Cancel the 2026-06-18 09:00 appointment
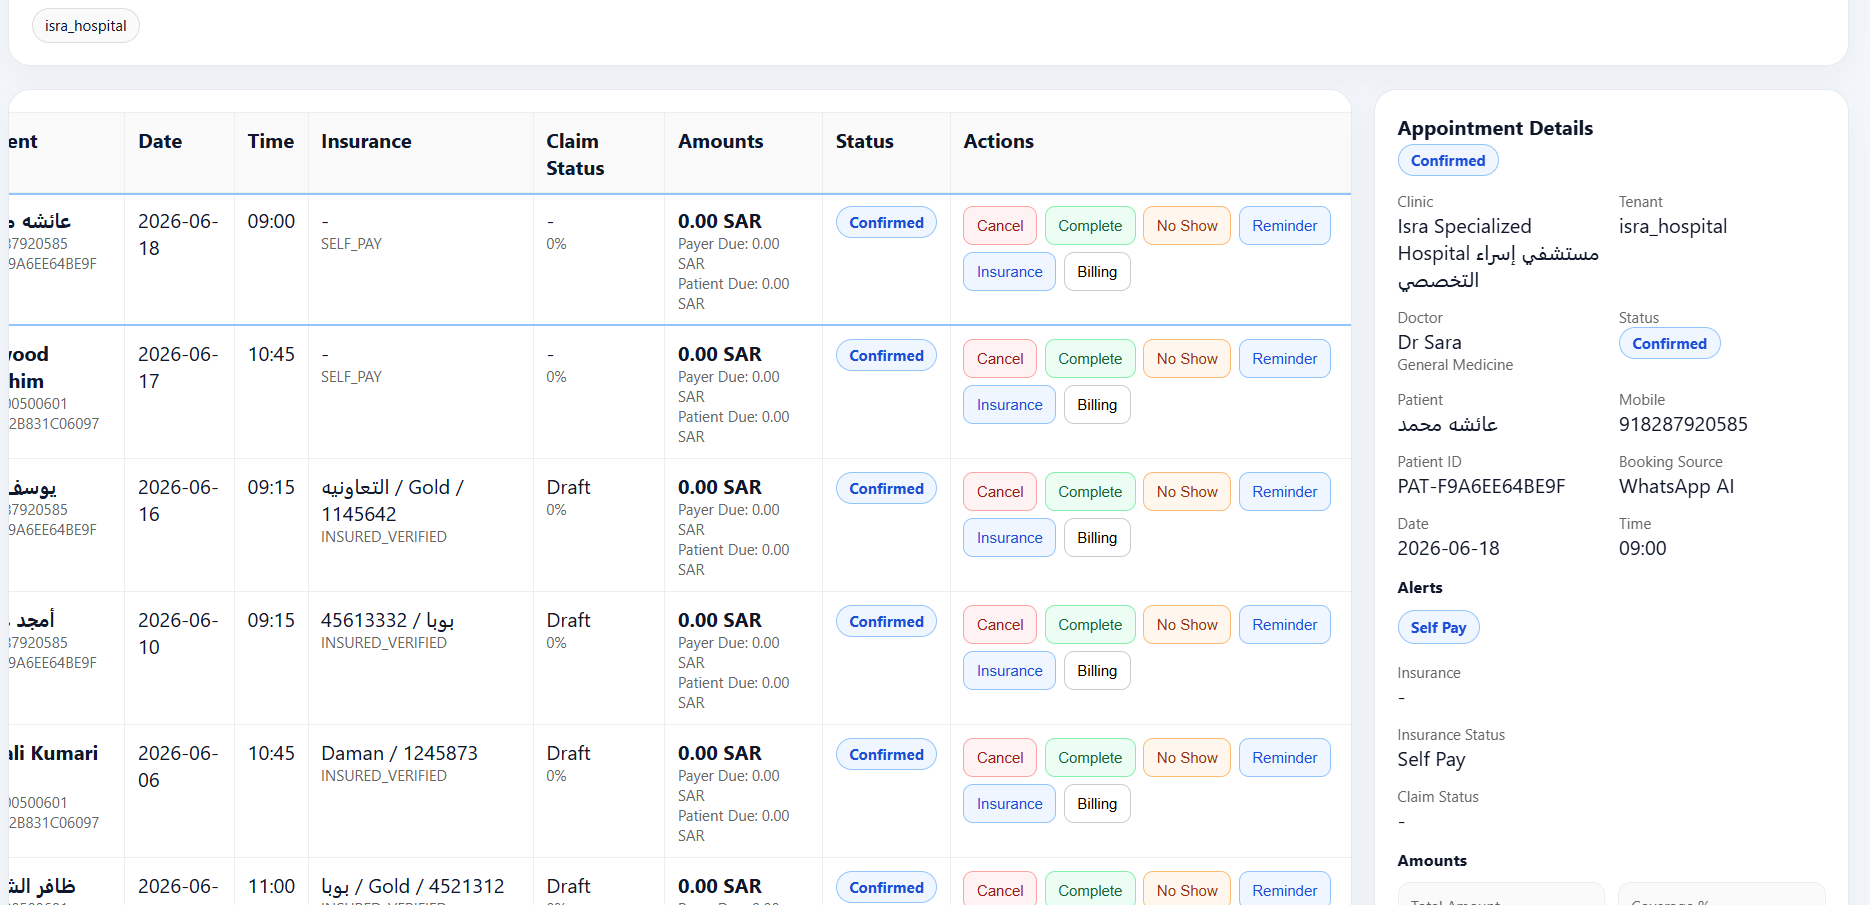Viewport: 1870px width, 905px height. click(1000, 226)
